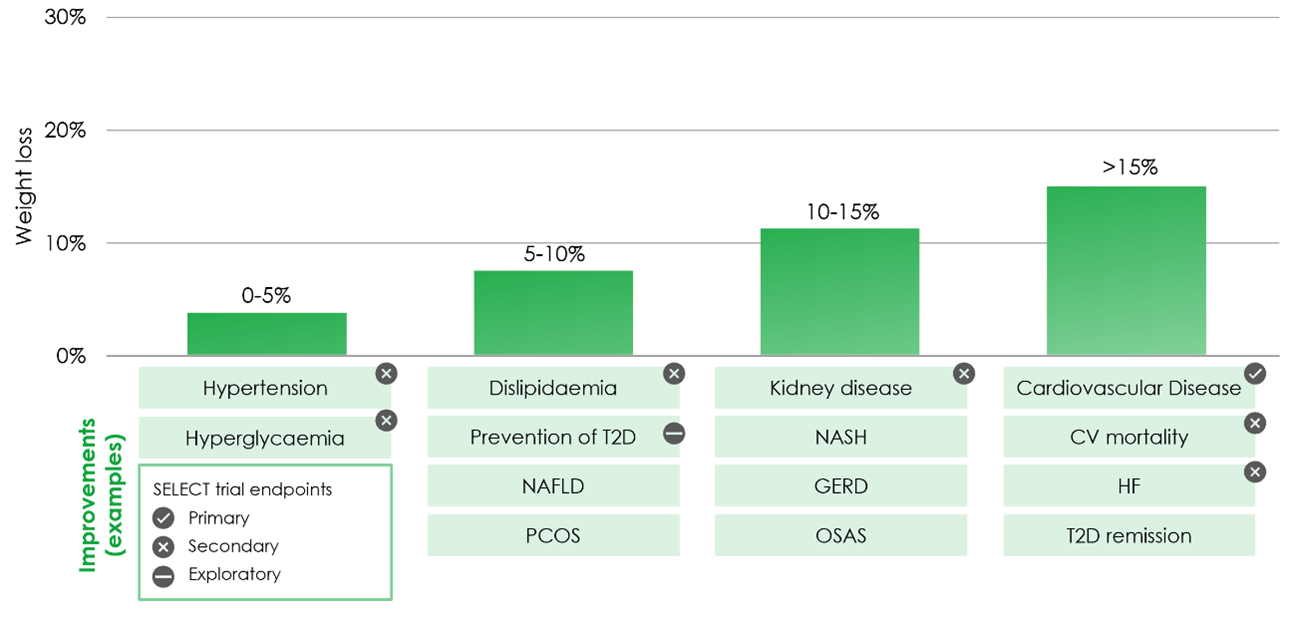Select the T2D remission box

point(1128,535)
